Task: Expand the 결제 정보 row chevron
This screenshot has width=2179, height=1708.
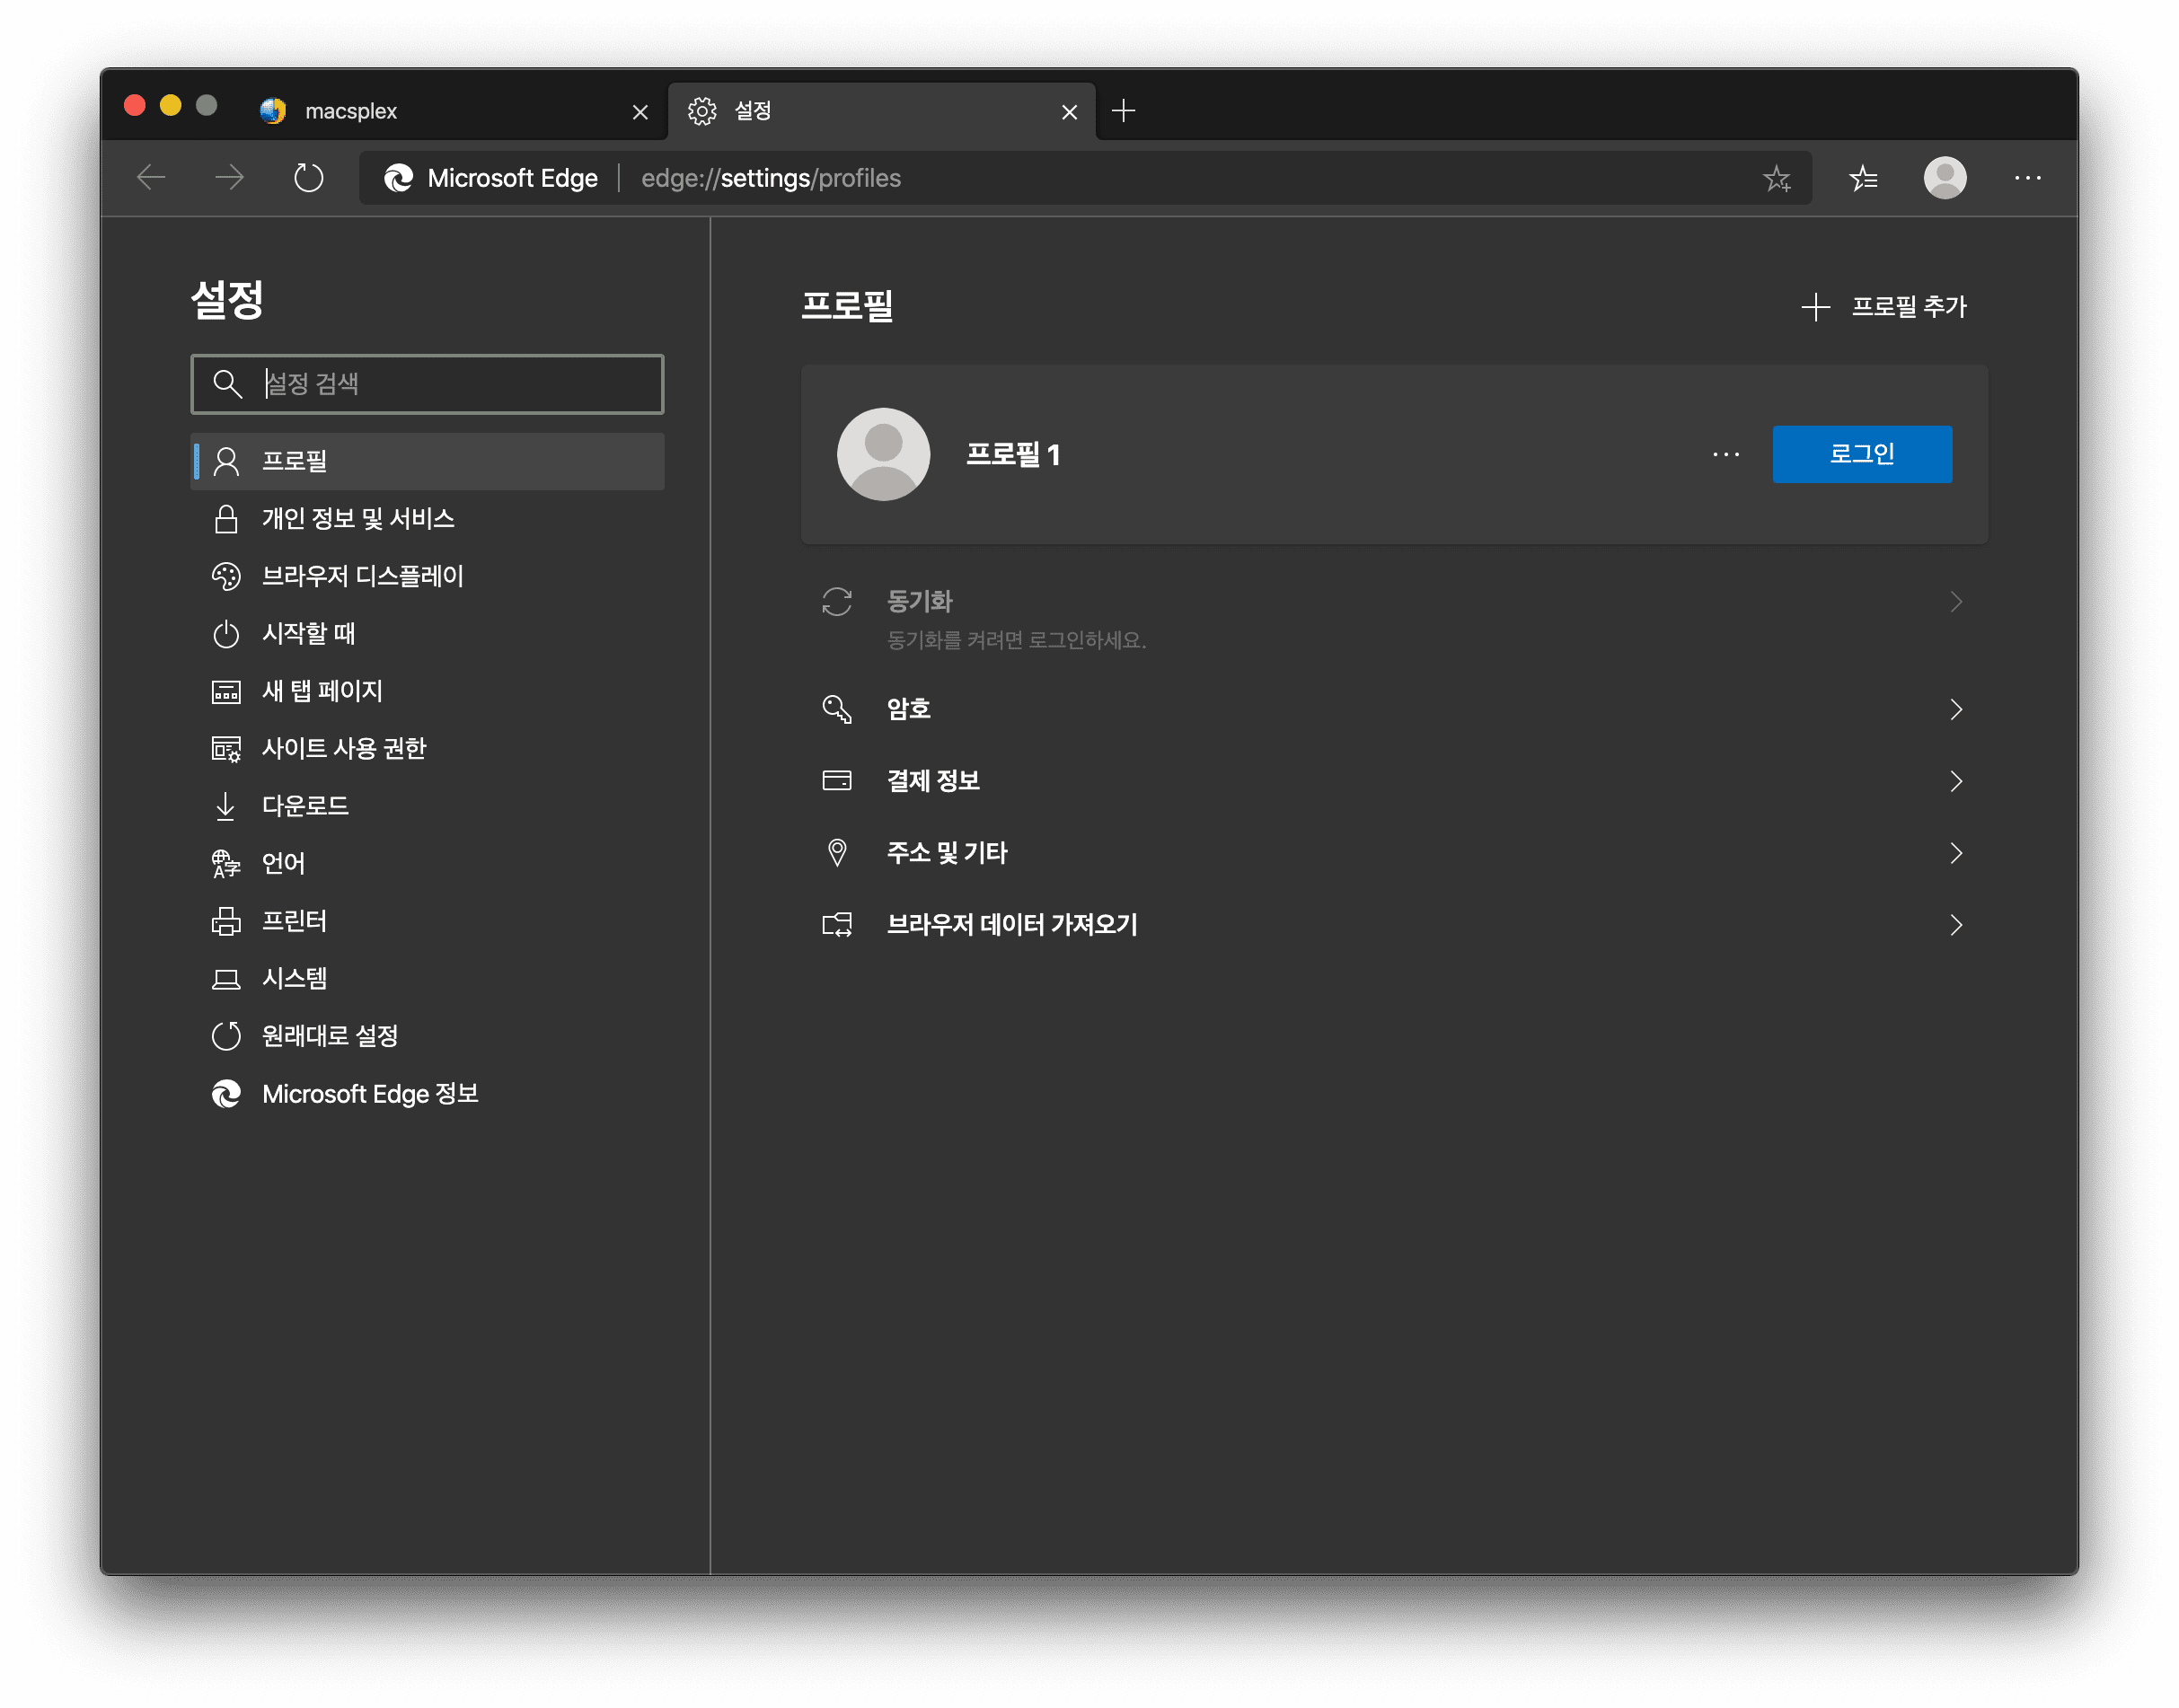Action: click(x=1955, y=781)
